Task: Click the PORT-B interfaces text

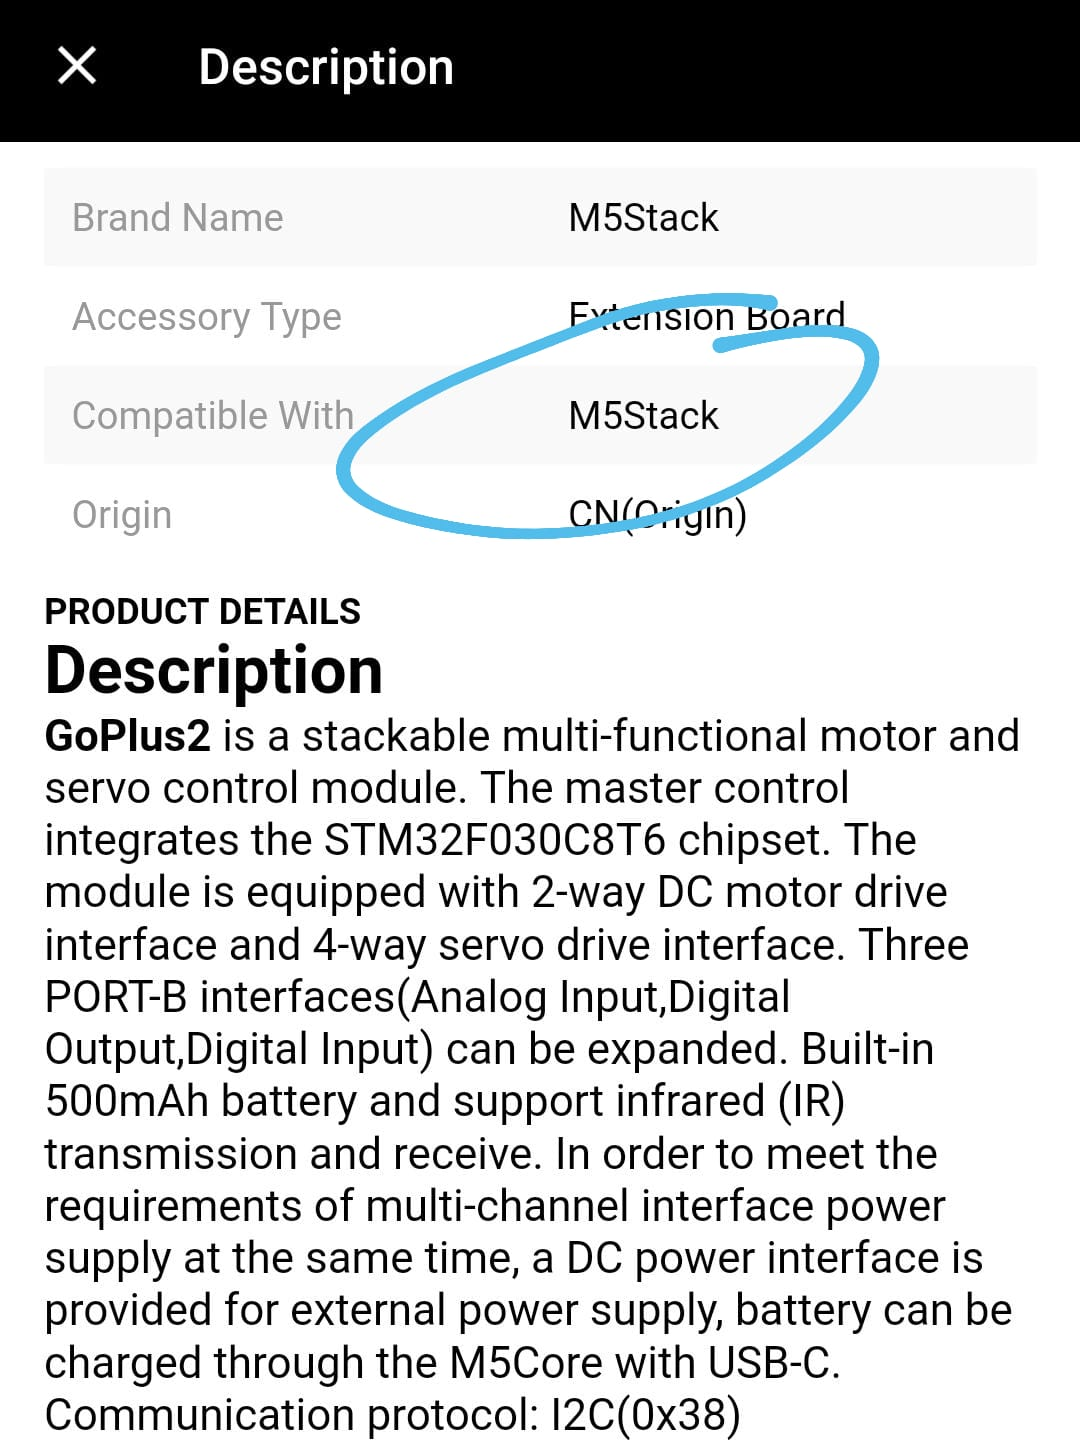Action: pos(220,997)
